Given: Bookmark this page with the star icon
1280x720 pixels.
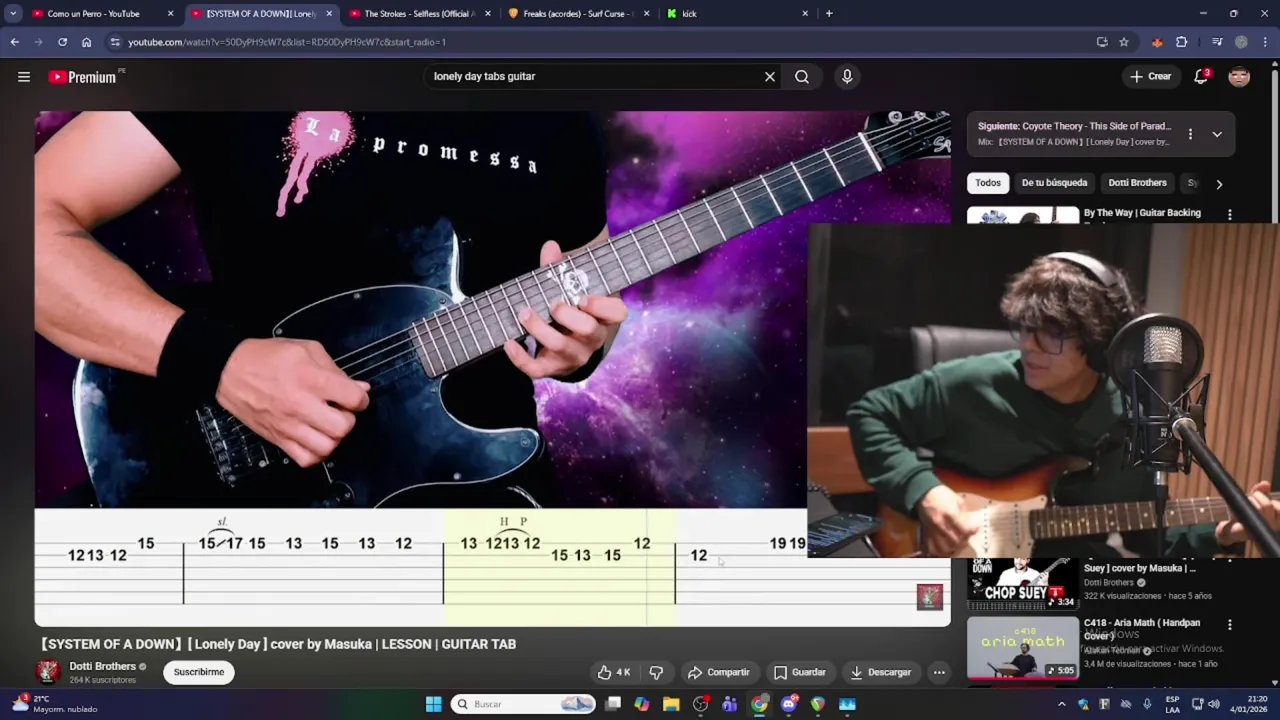Looking at the screenshot, I should (1124, 42).
